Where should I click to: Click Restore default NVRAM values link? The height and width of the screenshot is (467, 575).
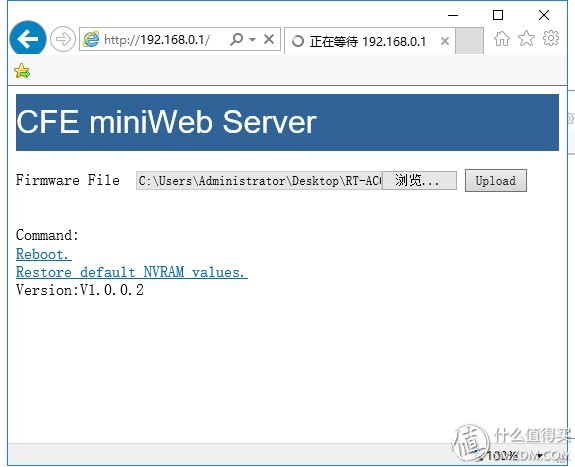[x=132, y=272]
